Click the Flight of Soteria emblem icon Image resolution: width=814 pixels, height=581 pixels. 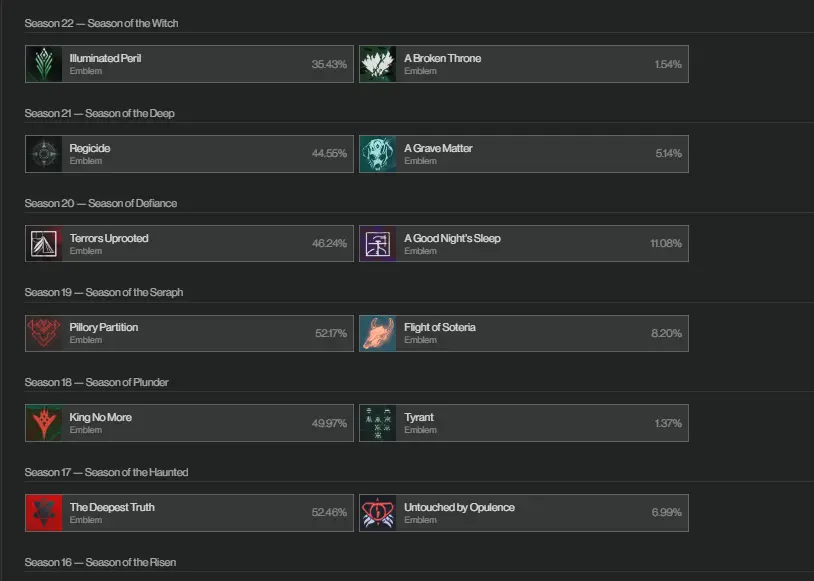[x=378, y=333]
